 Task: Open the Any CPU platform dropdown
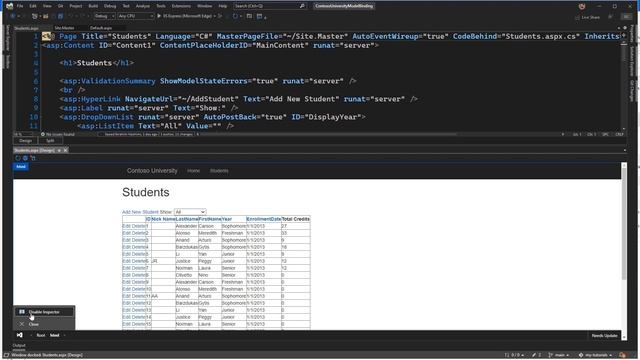(x=136, y=16)
